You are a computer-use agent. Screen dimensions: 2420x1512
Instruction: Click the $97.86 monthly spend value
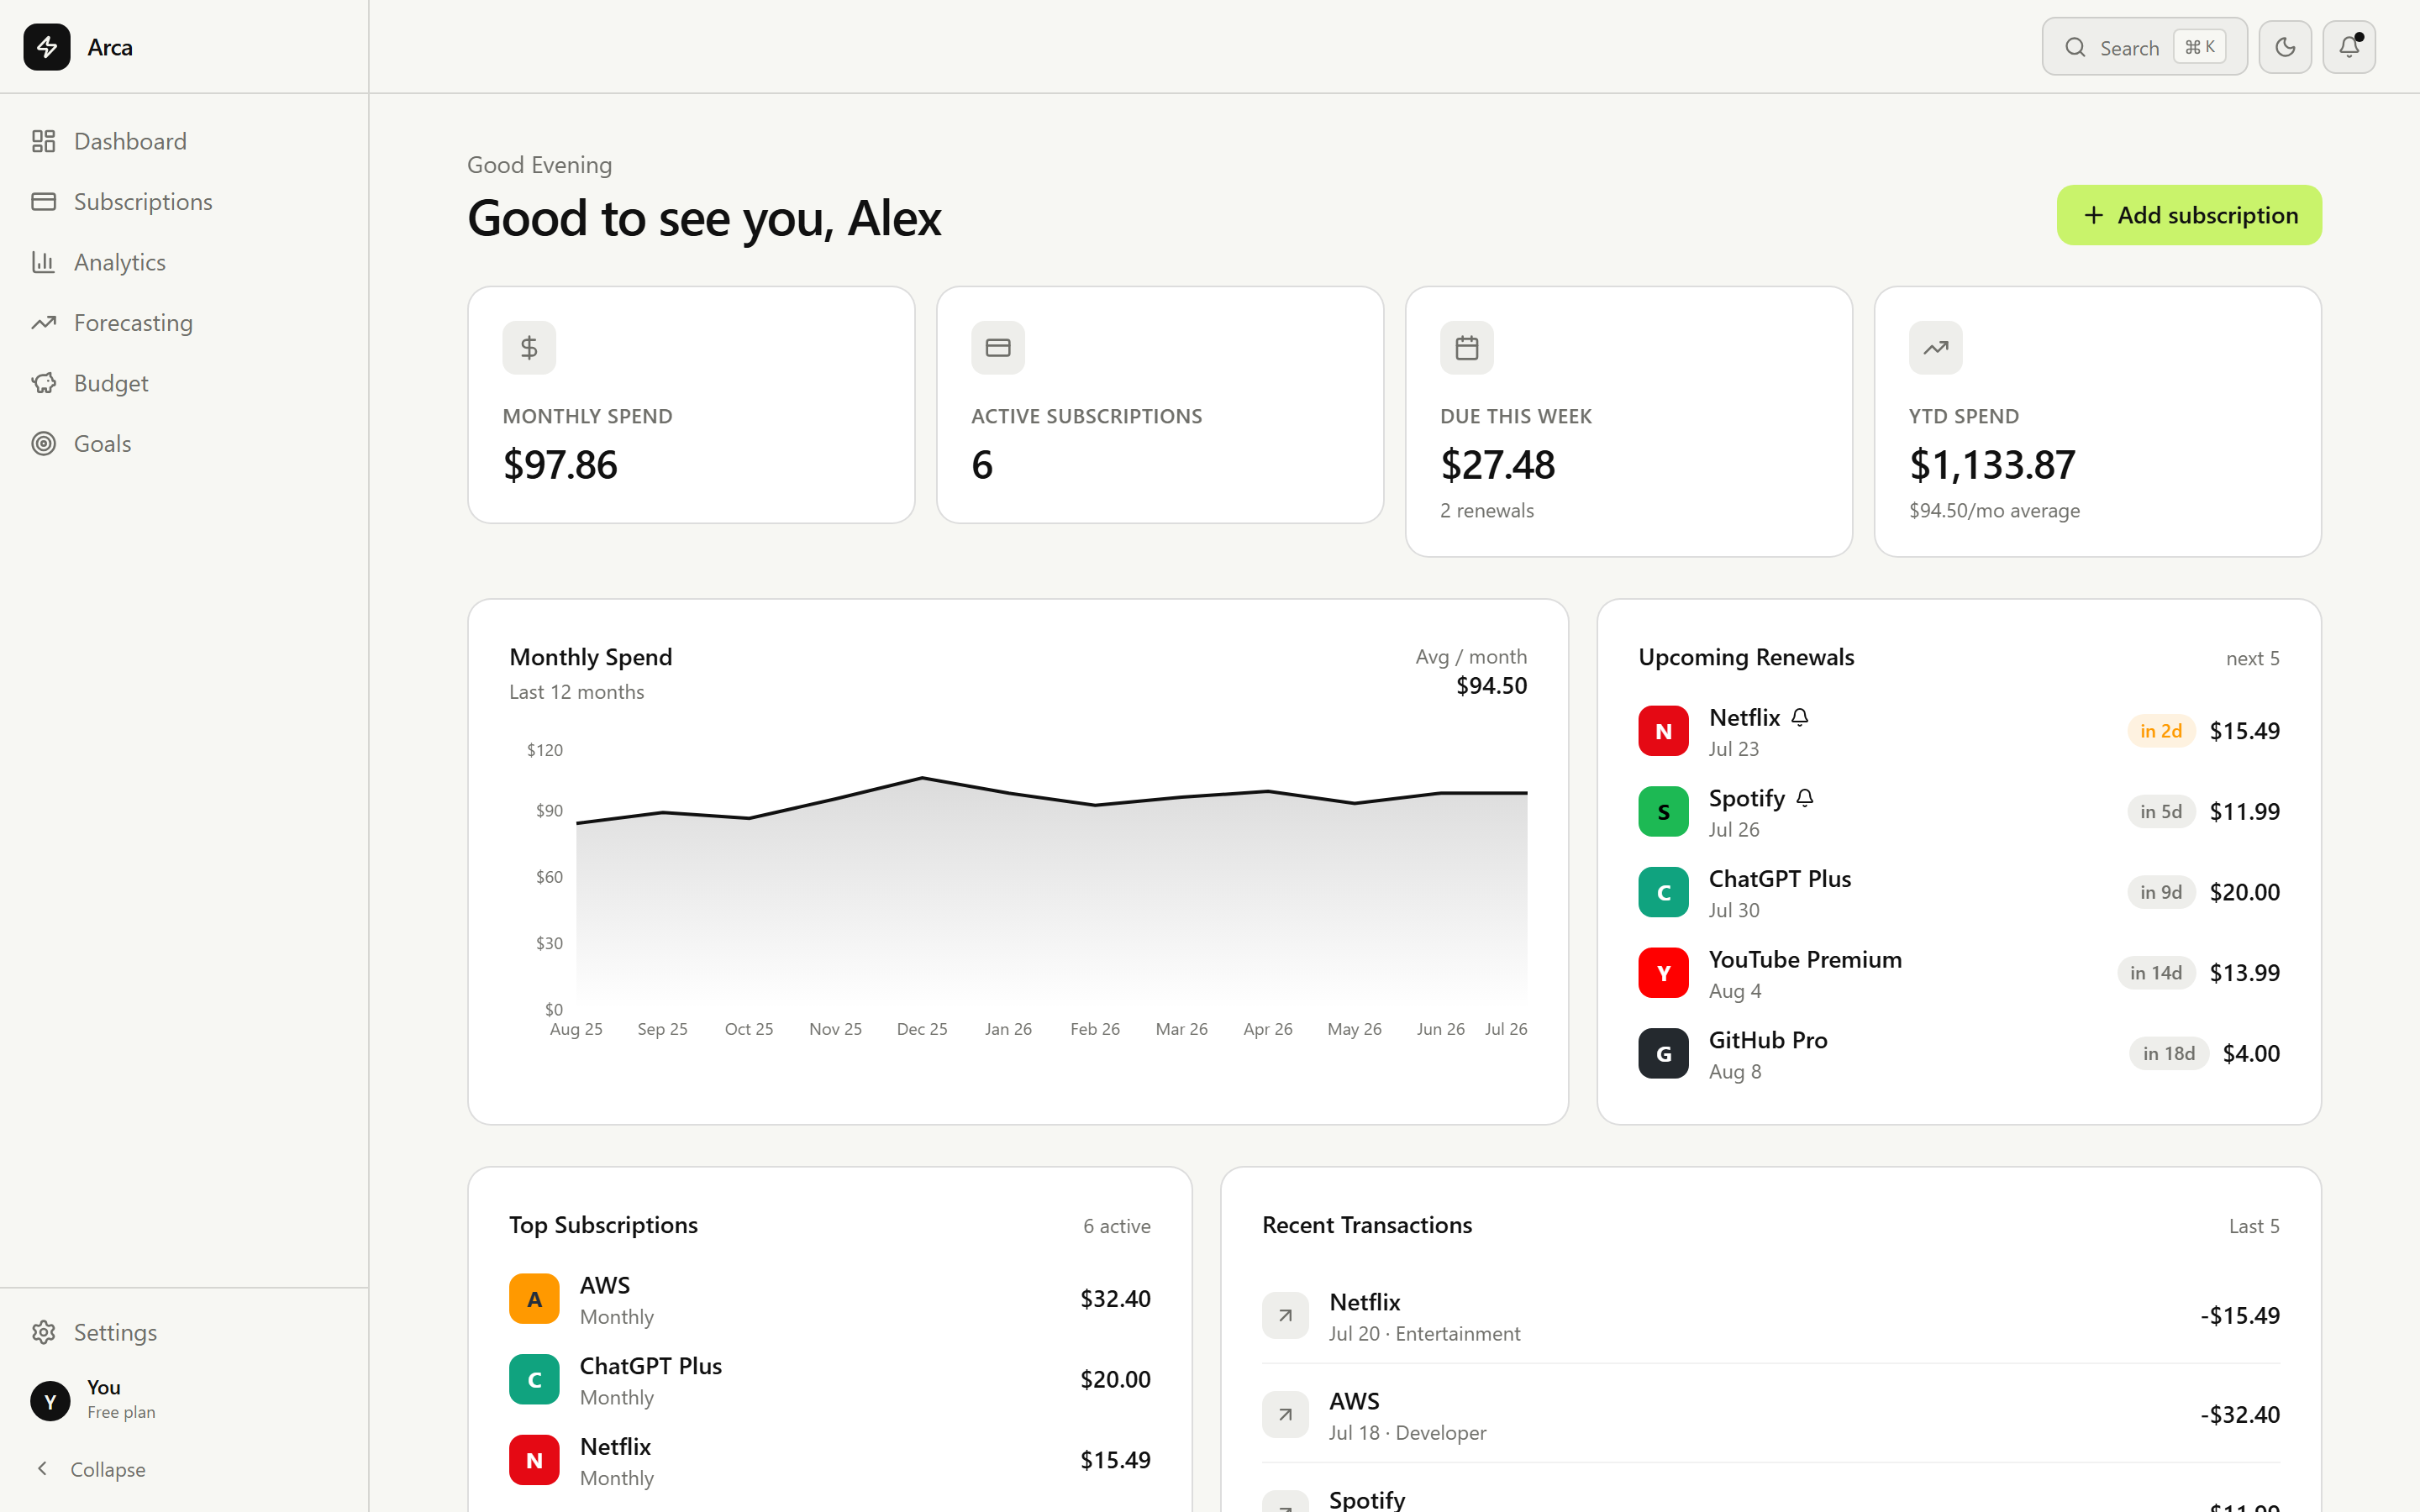tap(560, 465)
